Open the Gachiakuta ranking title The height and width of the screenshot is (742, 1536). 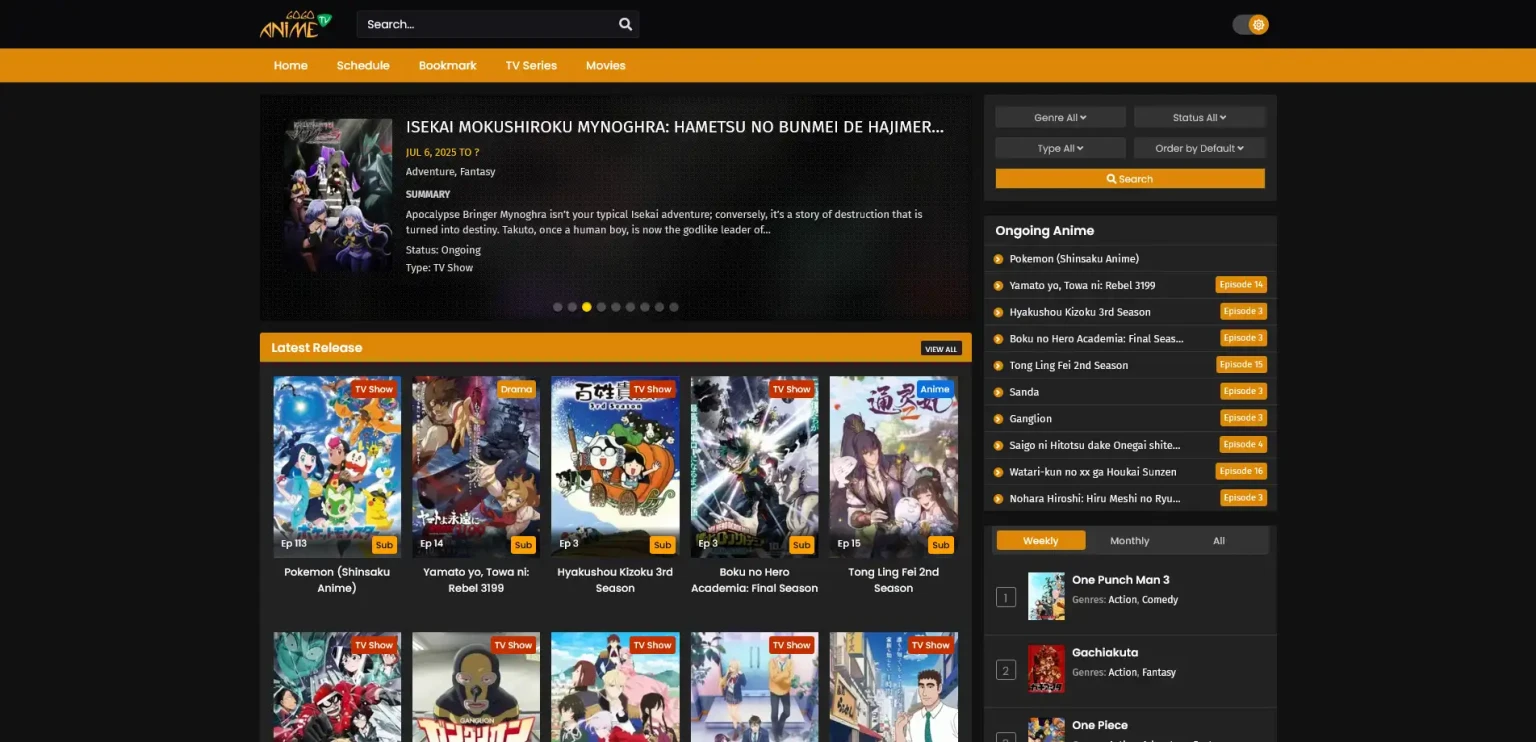1105,652
